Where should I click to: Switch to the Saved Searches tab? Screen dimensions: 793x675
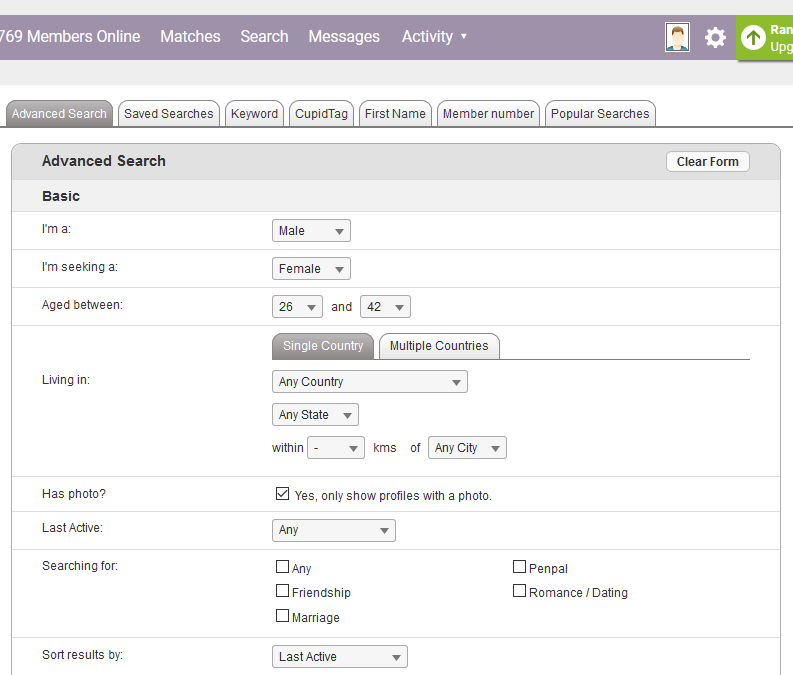(168, 114)
